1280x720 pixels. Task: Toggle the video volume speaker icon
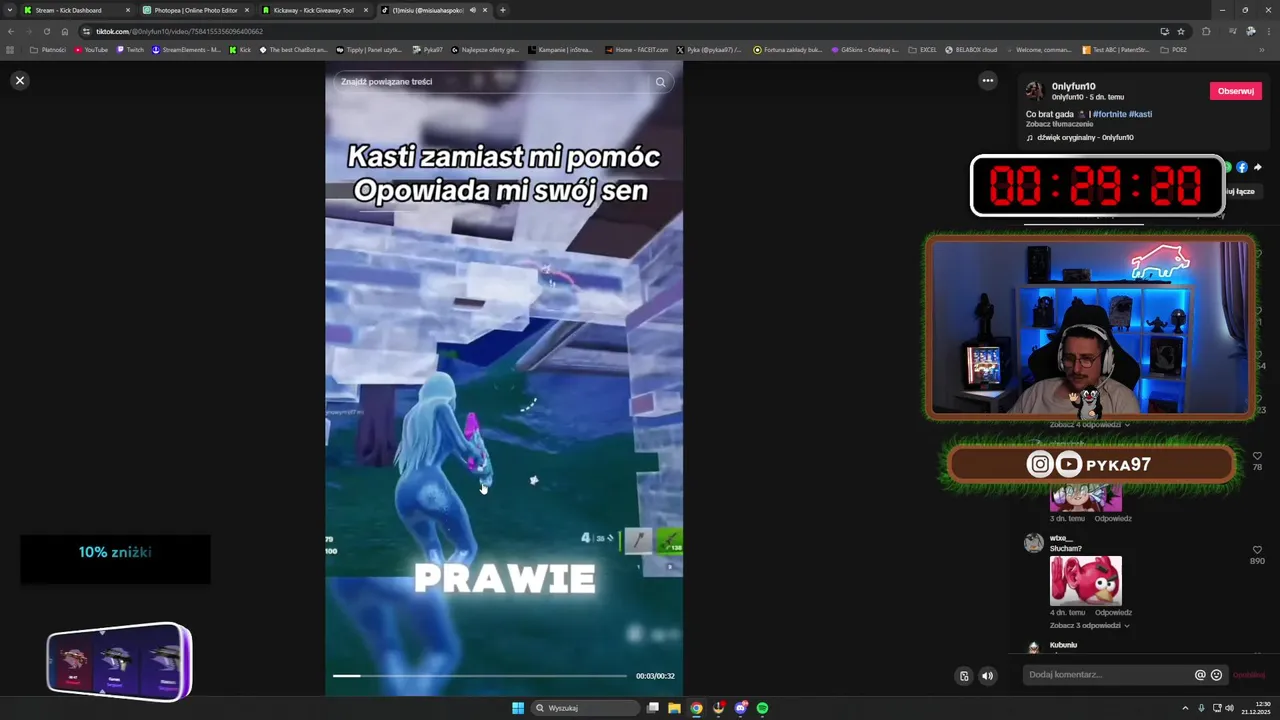tap(987, 676)
